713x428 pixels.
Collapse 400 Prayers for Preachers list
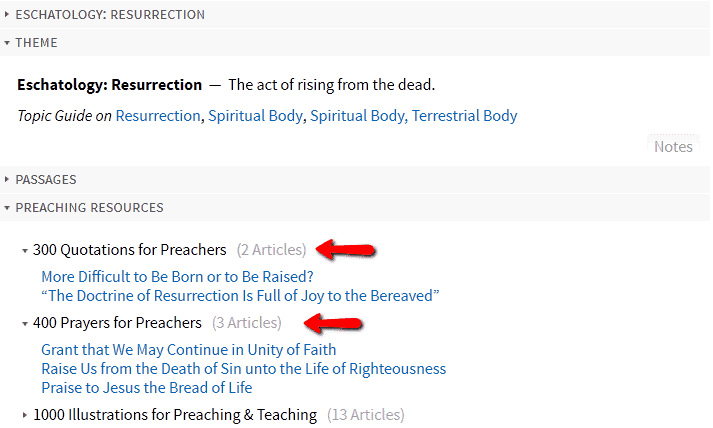(x=25, y=323)
